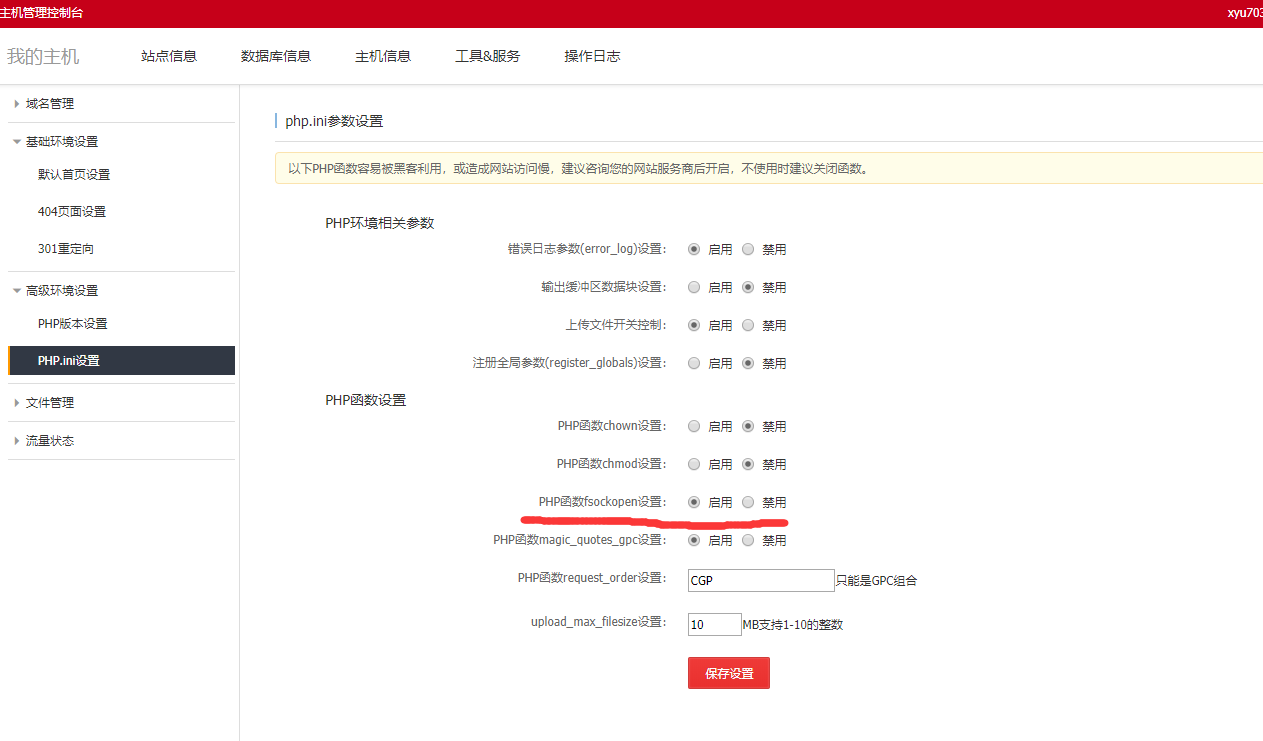Image resolution: width=1263 pixels, height=741 pixels.
Task: Expand the 文件管理 sidebar section
Action: tap(49, 403)
